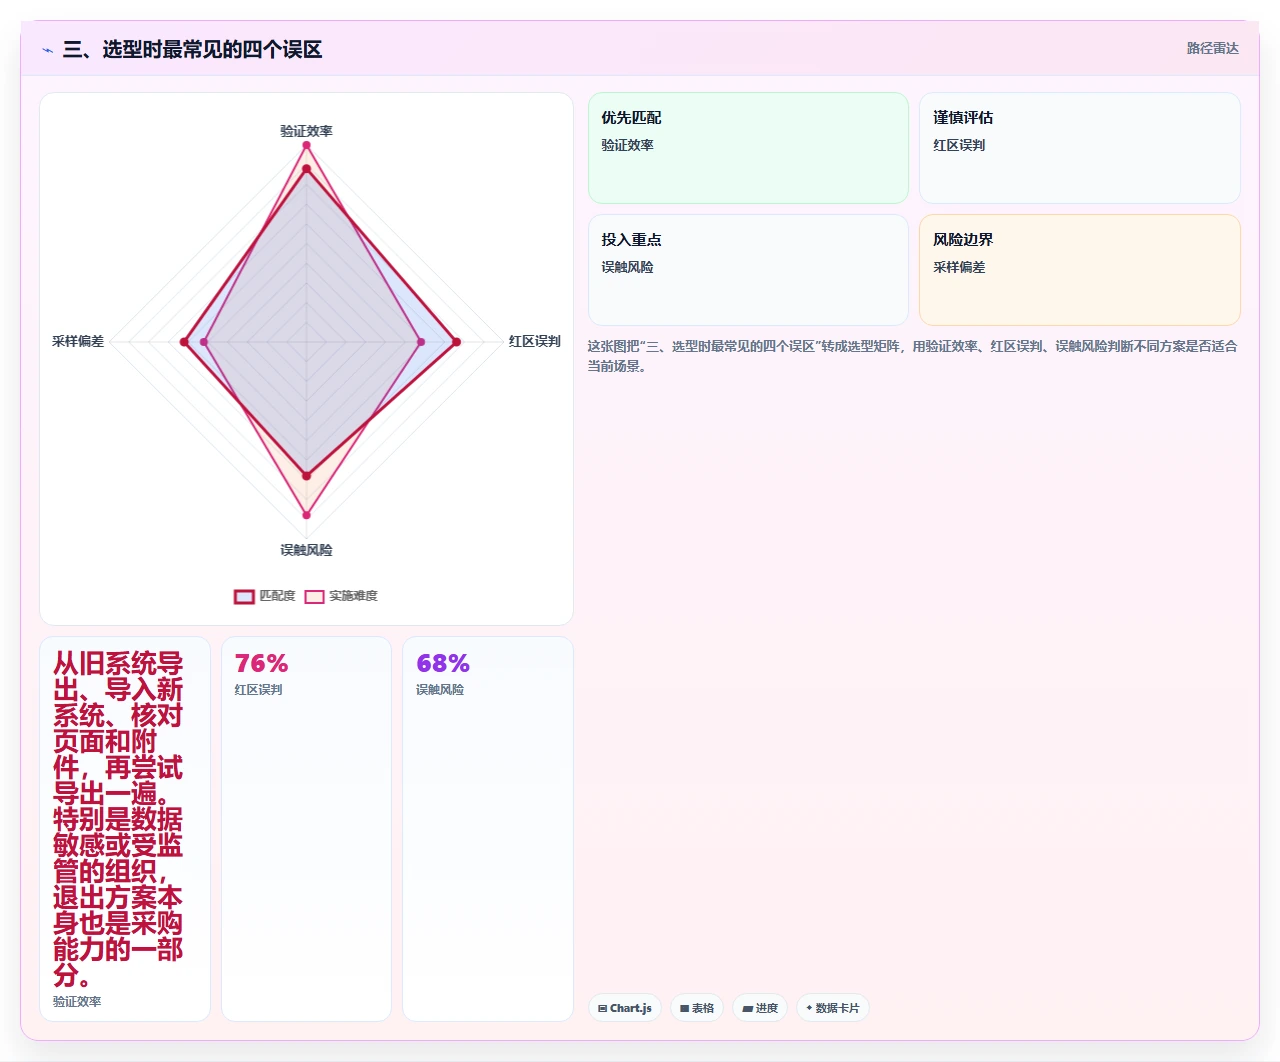Click the Chart.js tag

625,1008
